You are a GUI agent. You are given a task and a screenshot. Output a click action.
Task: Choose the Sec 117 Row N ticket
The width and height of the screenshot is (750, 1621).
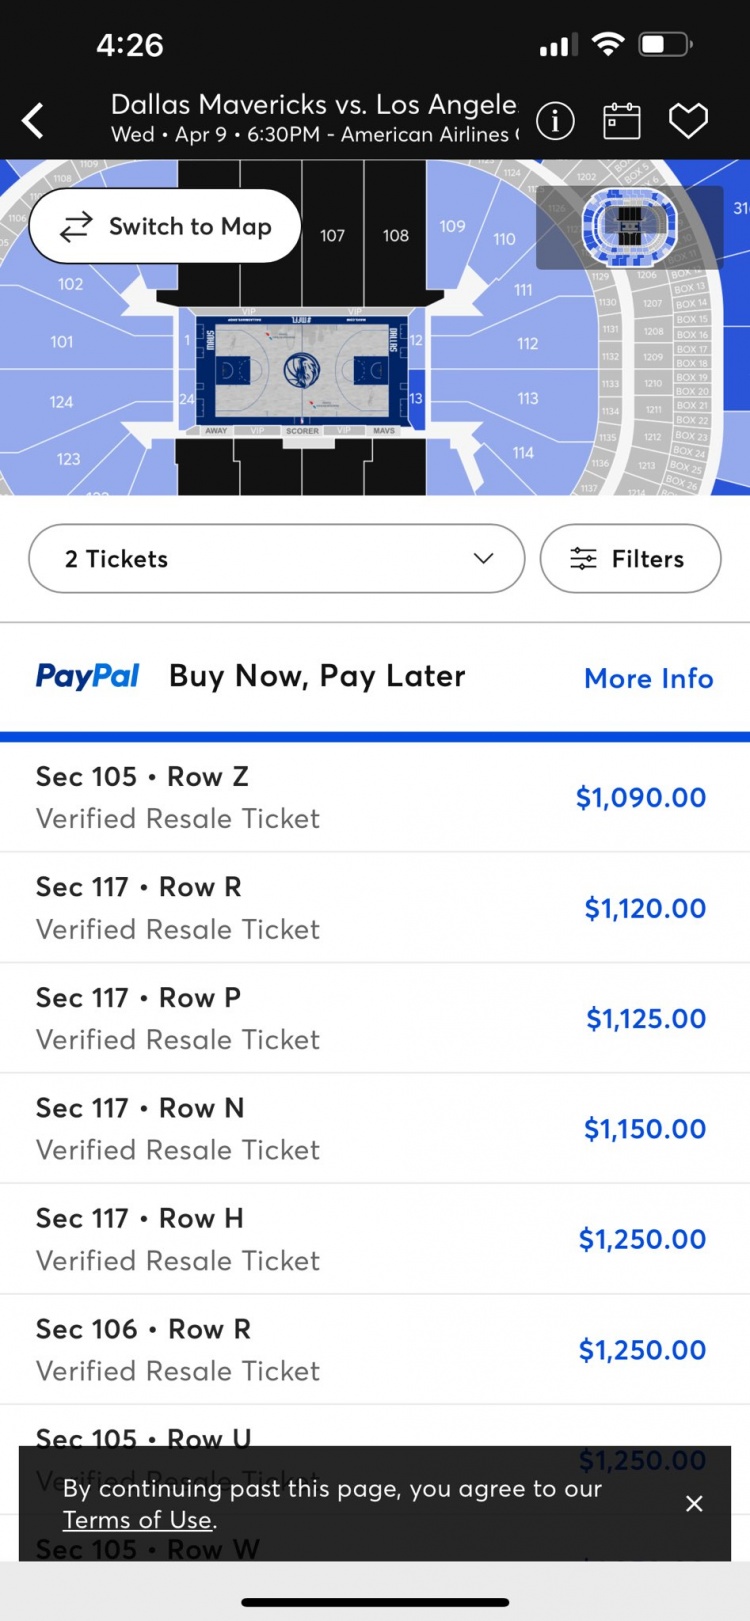(370, 1128)
